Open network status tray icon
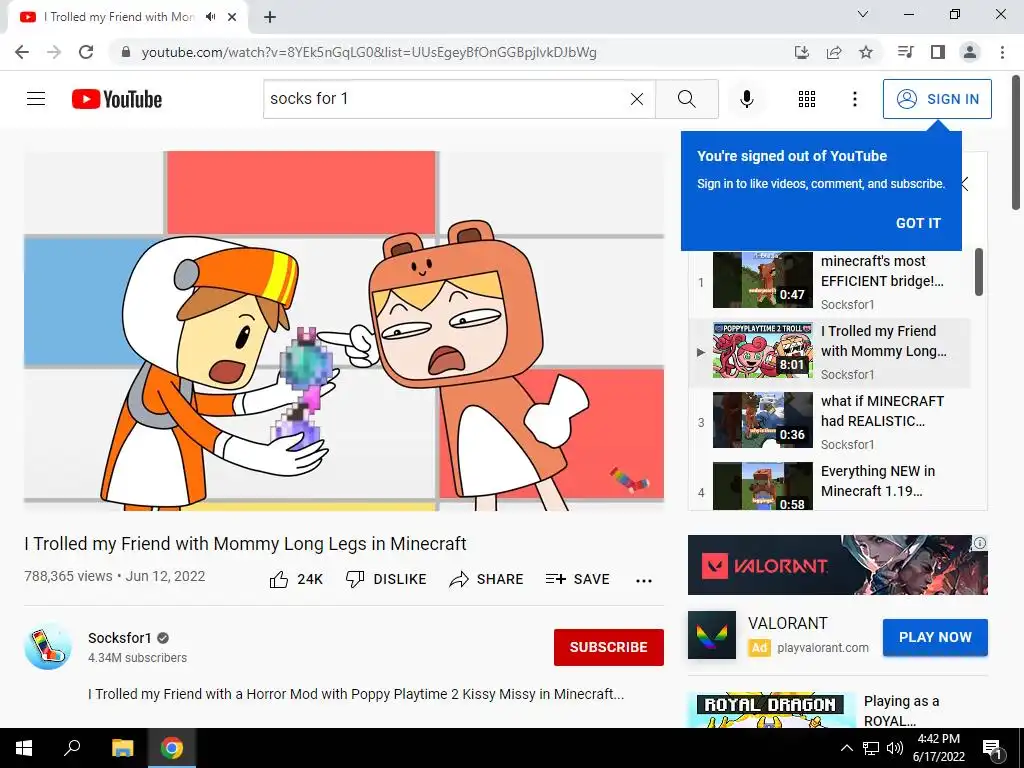This screenshot has height=768, width=1024. pos(871,748)
